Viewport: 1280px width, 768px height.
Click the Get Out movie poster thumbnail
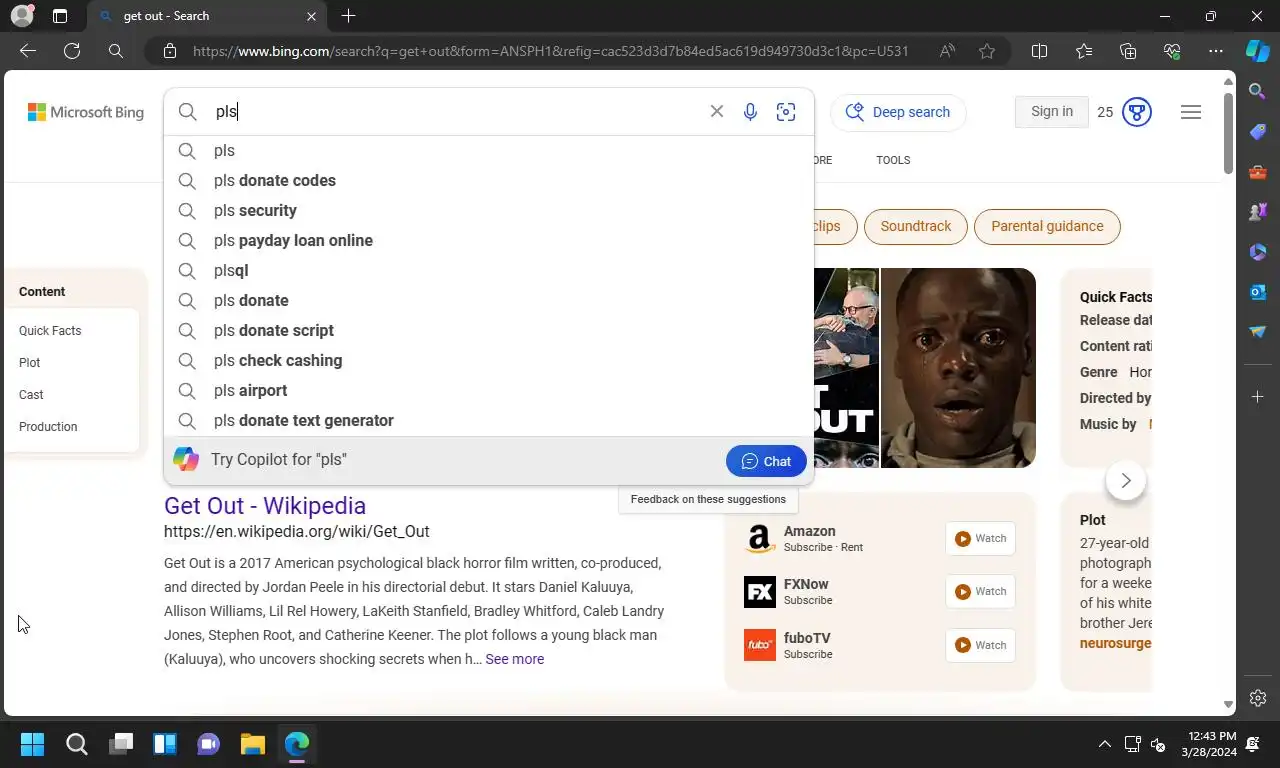click(x=847, y=368)
